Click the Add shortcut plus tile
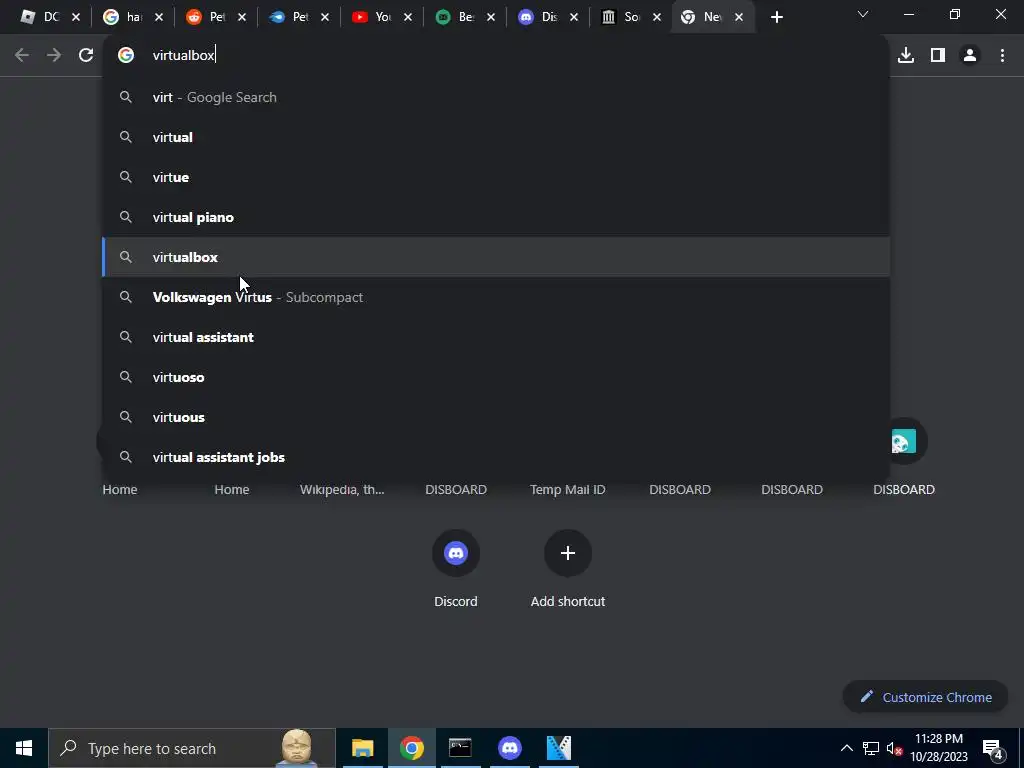Image resolution: width=1024 pixels, height=768 pixels. pyautogui.click(x=568, y=568)
